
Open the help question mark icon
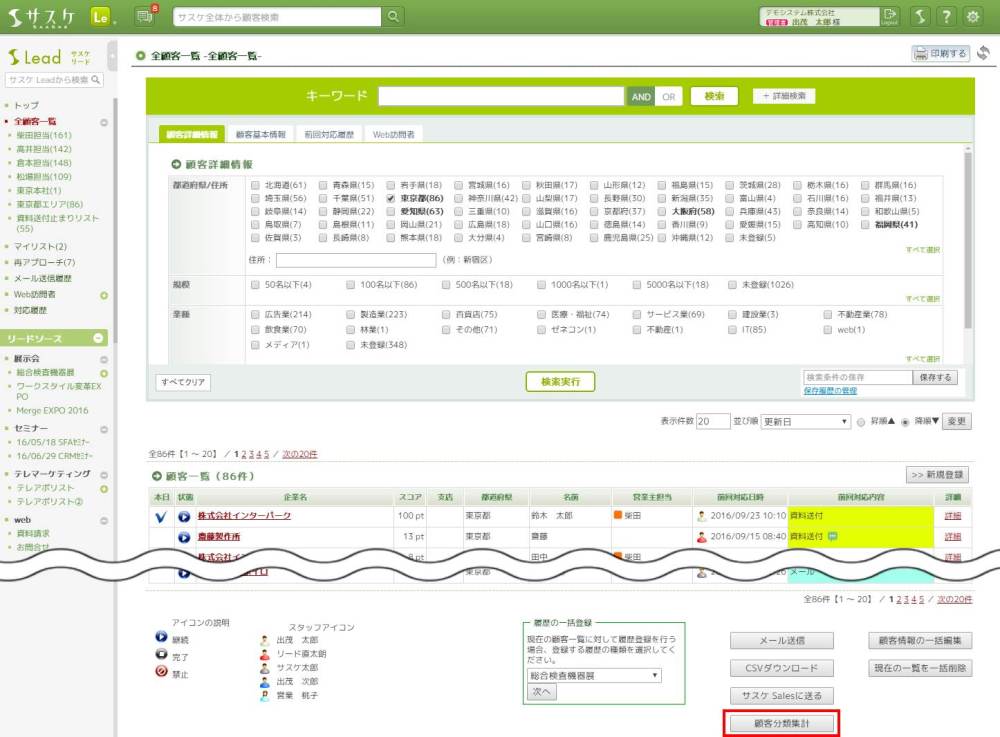click(x=946, y=17)
